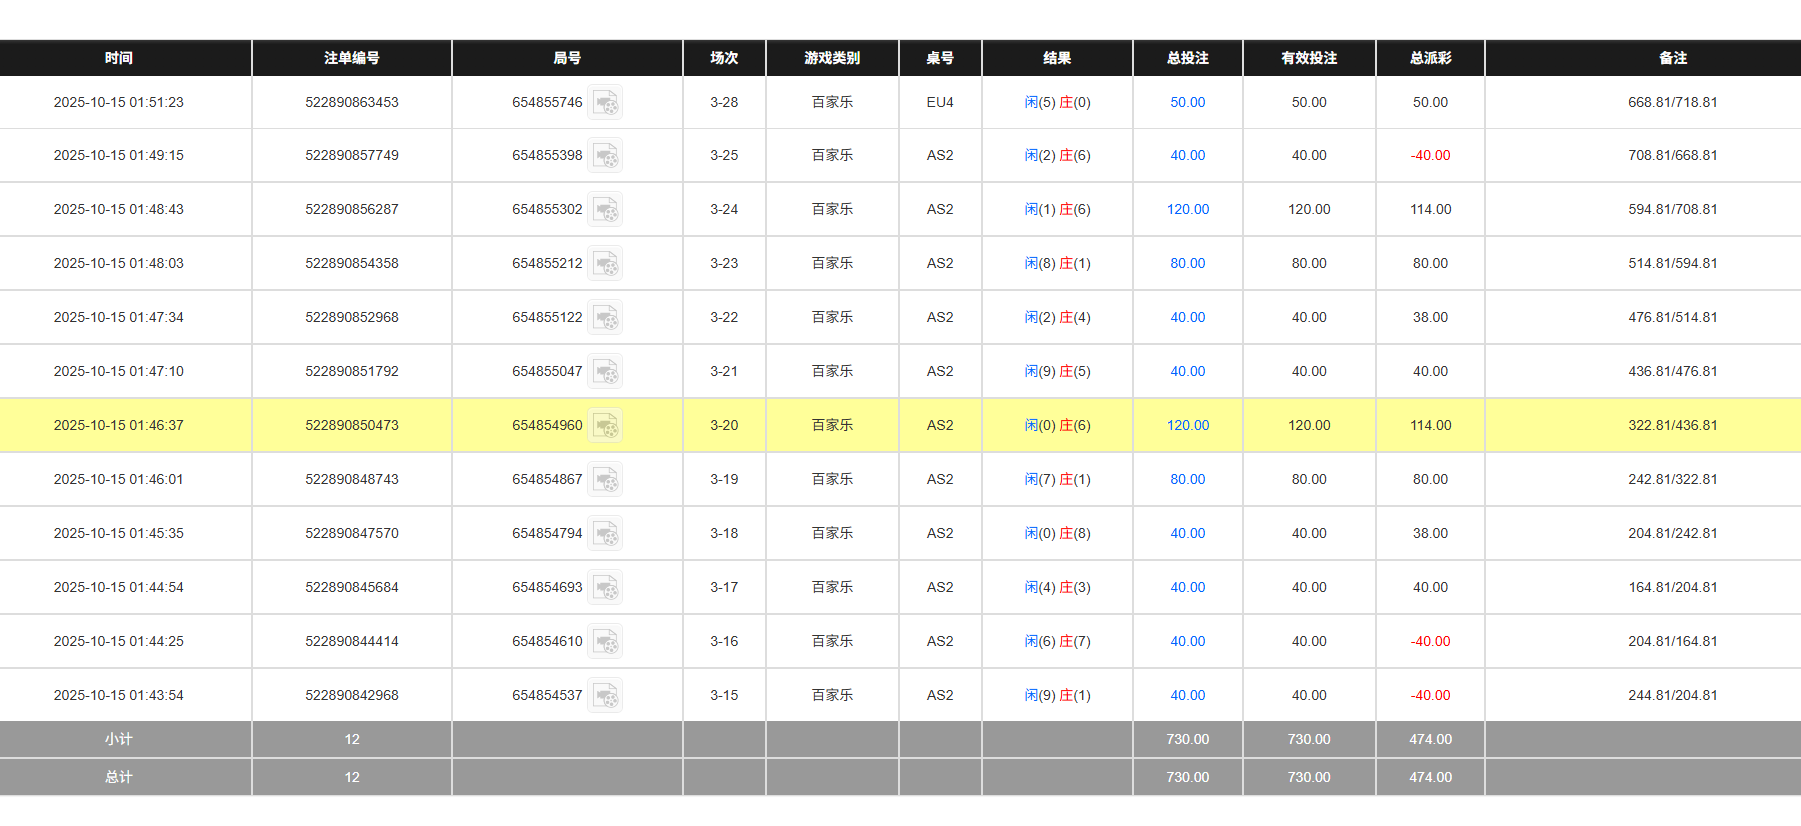The height and width of the screenshot is (826, 1801).
Task: Open replay icon for round 654855746
Action: (x=605, y=103)
